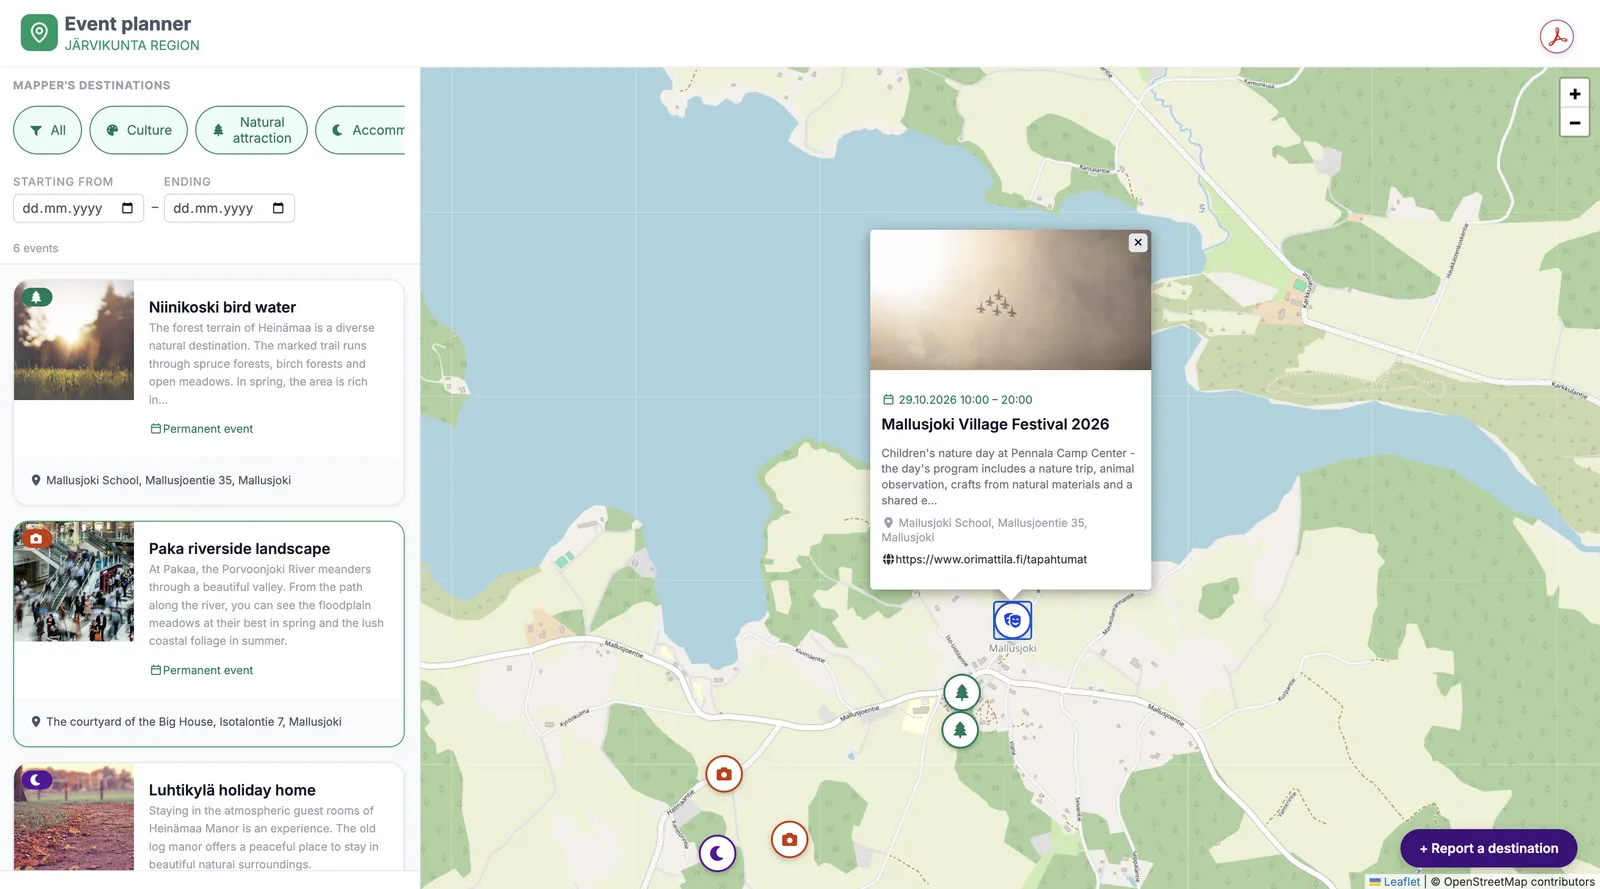Screen dimensions: 1600x889
Task: Click the blue theater mask map marker
Action: click(1012, 620)
